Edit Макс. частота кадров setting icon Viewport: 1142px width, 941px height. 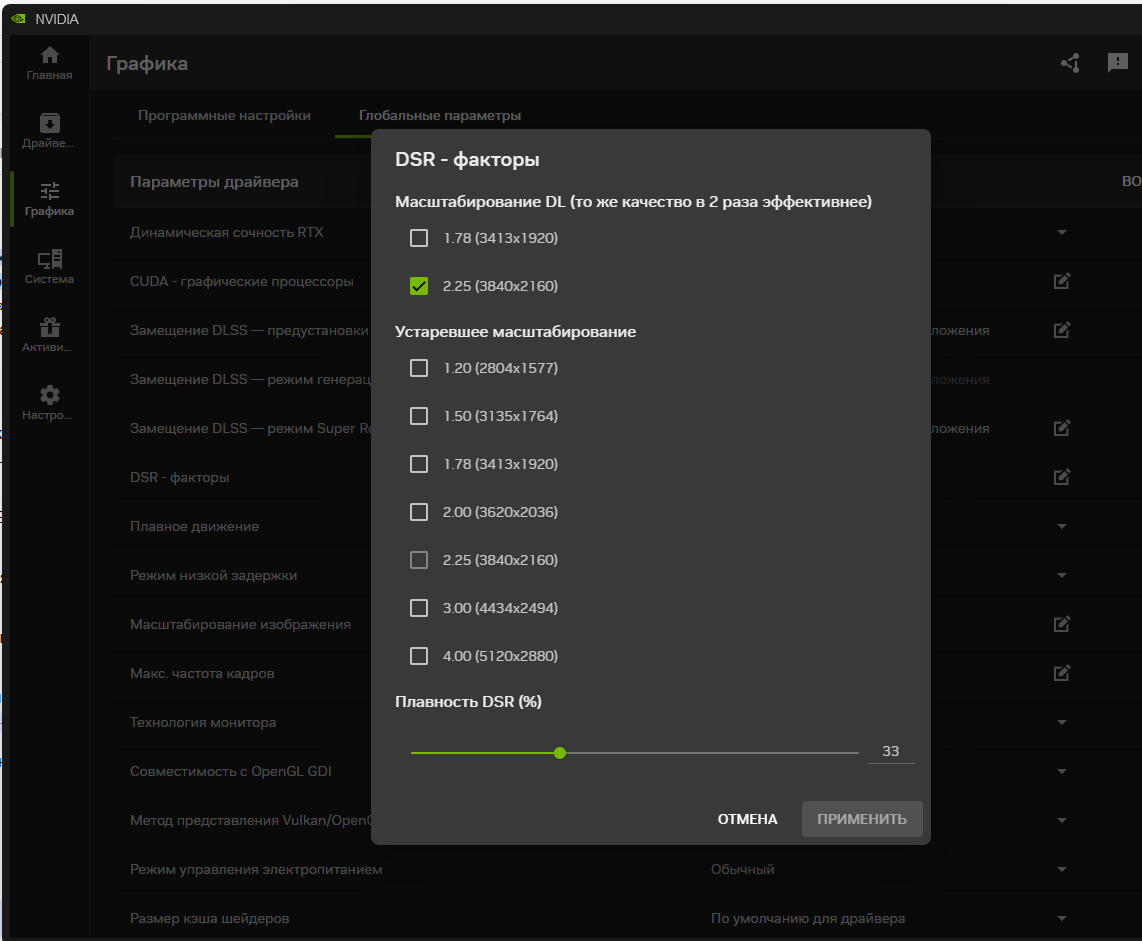tap(1062, 673)
